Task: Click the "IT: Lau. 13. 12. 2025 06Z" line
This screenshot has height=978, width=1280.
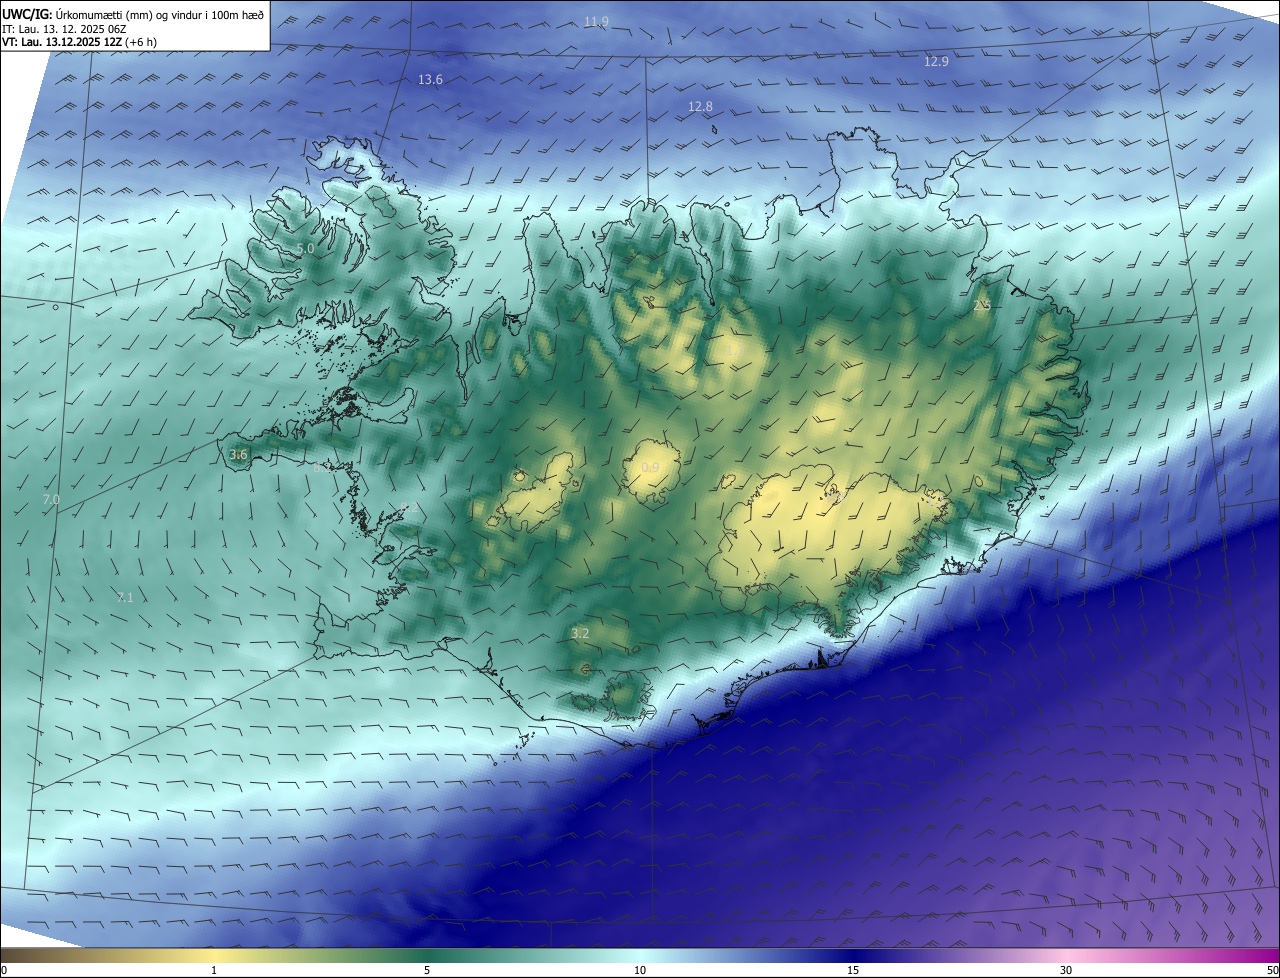Action: coord(64,29)
